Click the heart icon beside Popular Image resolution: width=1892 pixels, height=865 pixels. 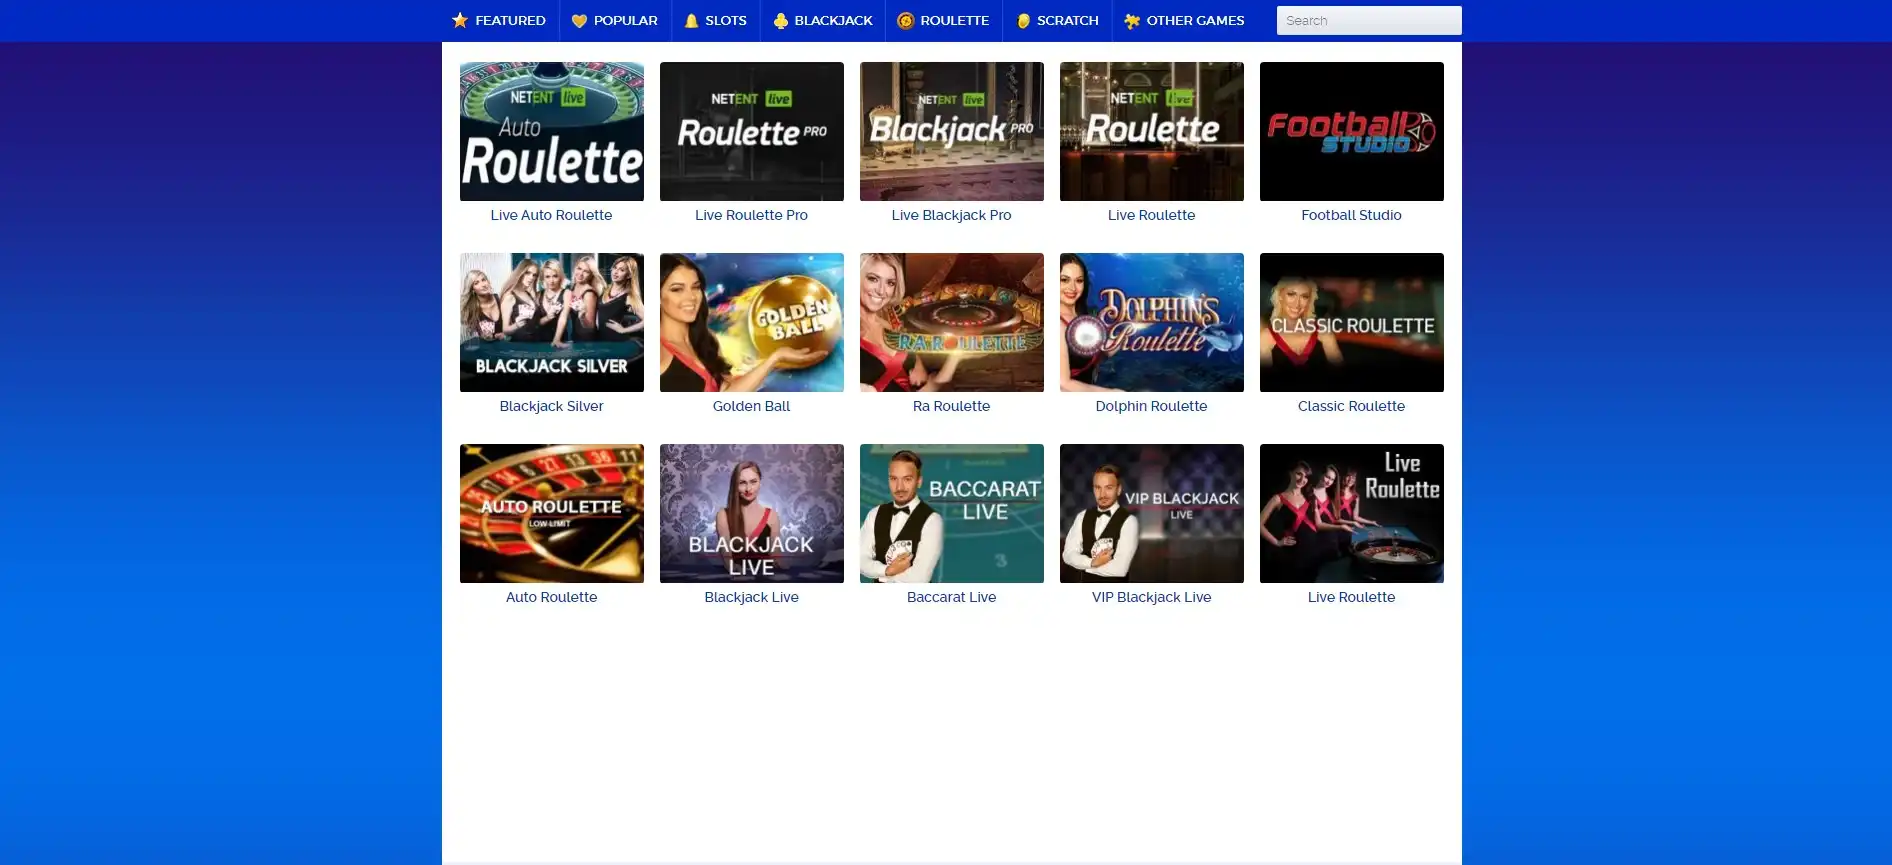[579, 21]
